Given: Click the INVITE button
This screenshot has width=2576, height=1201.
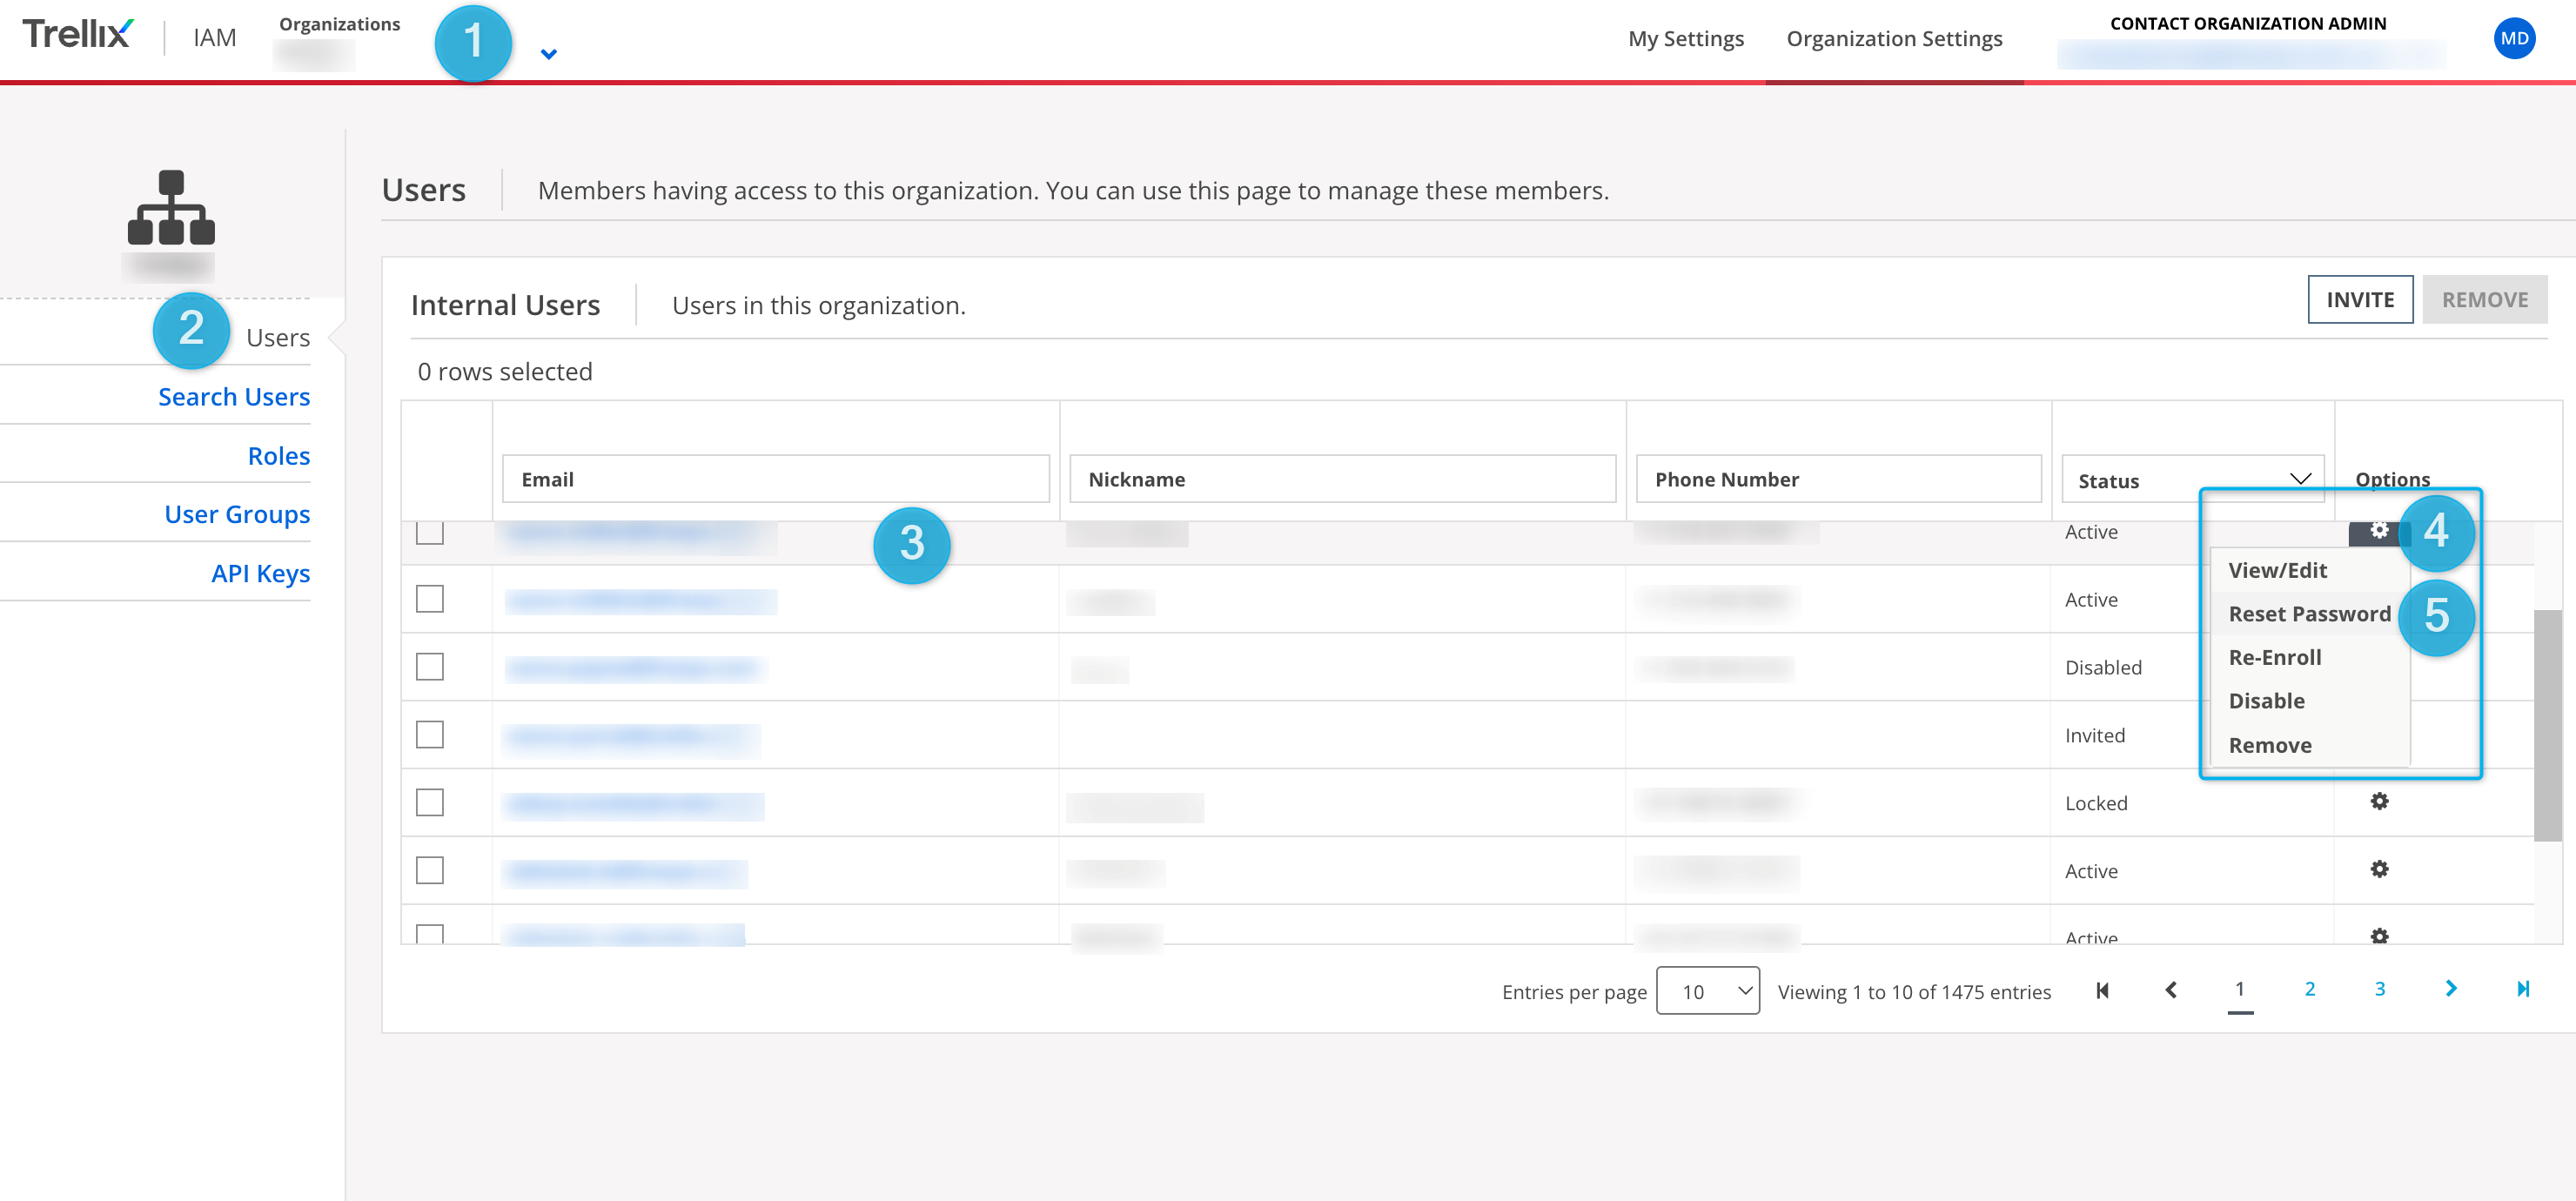Looking at the screenshot, I should pyautogui.click(x=2359, y=300).
